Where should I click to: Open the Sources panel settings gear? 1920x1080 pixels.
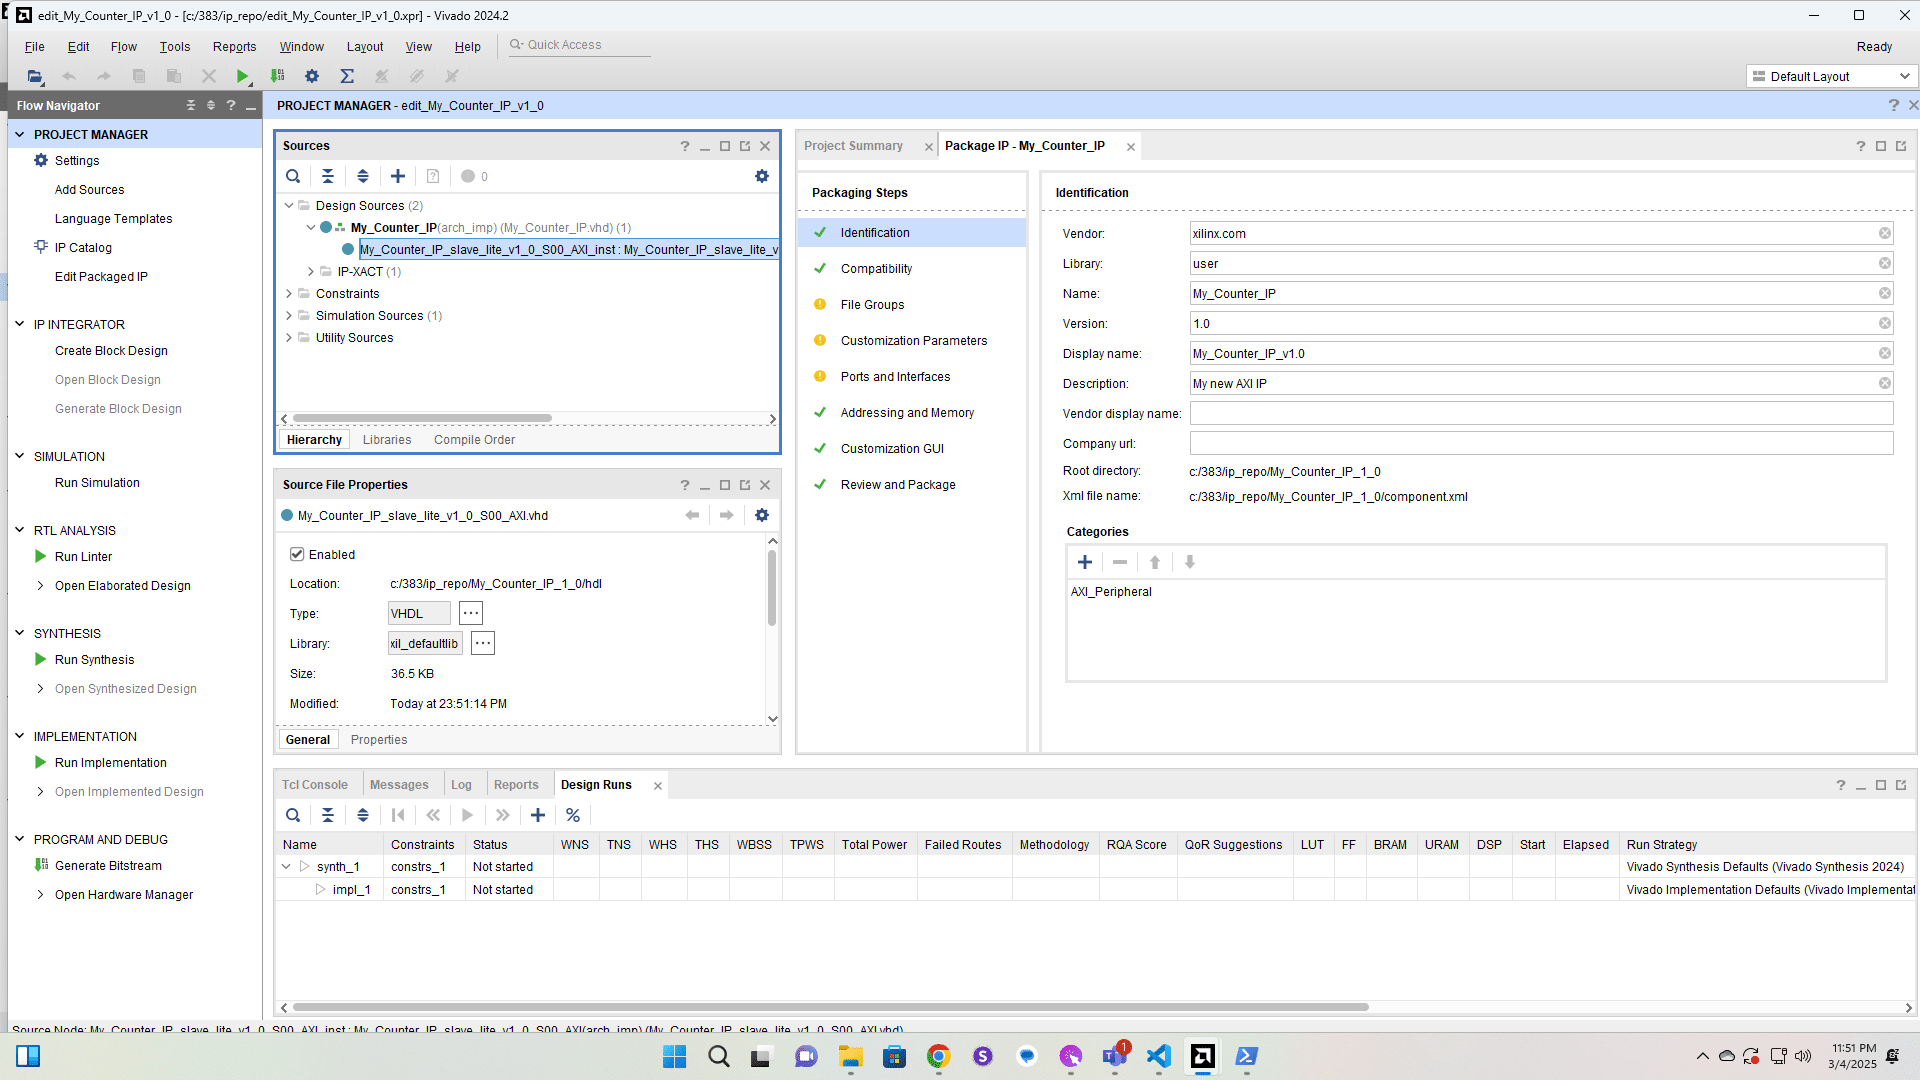tap(763, 176)
